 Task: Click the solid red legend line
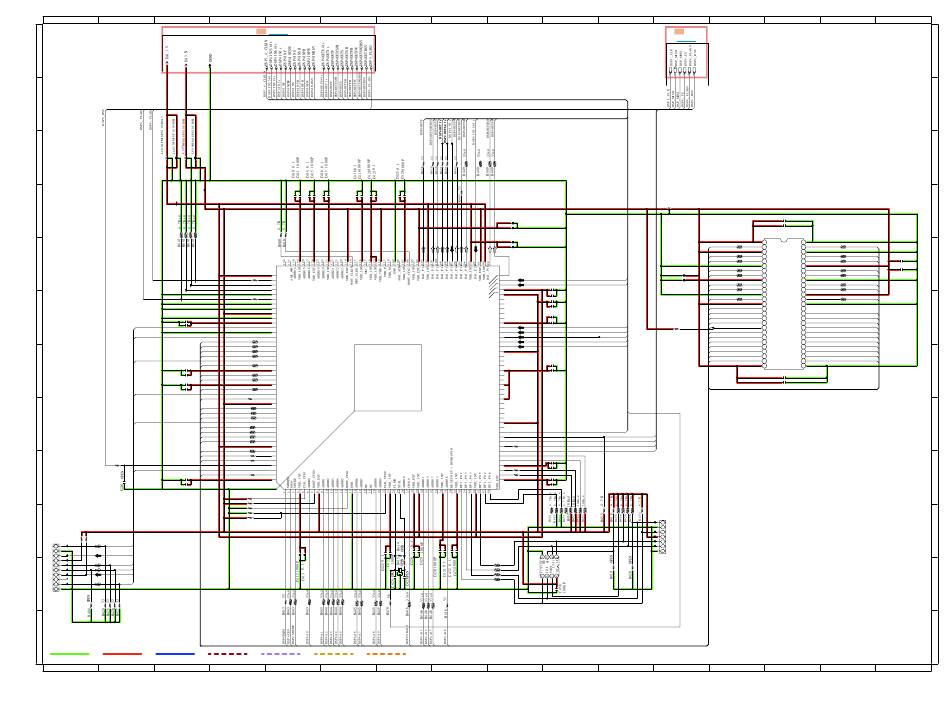(122, 654)
